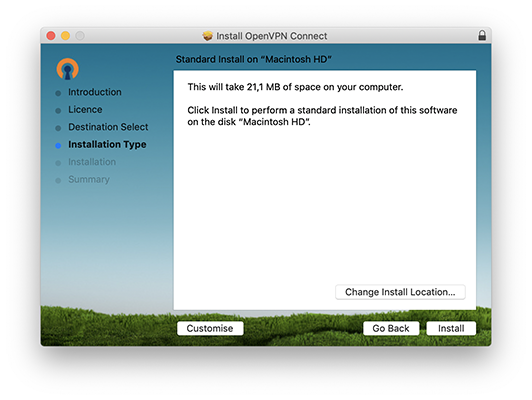
Task: Click the Install button
Action: (451, 328)
